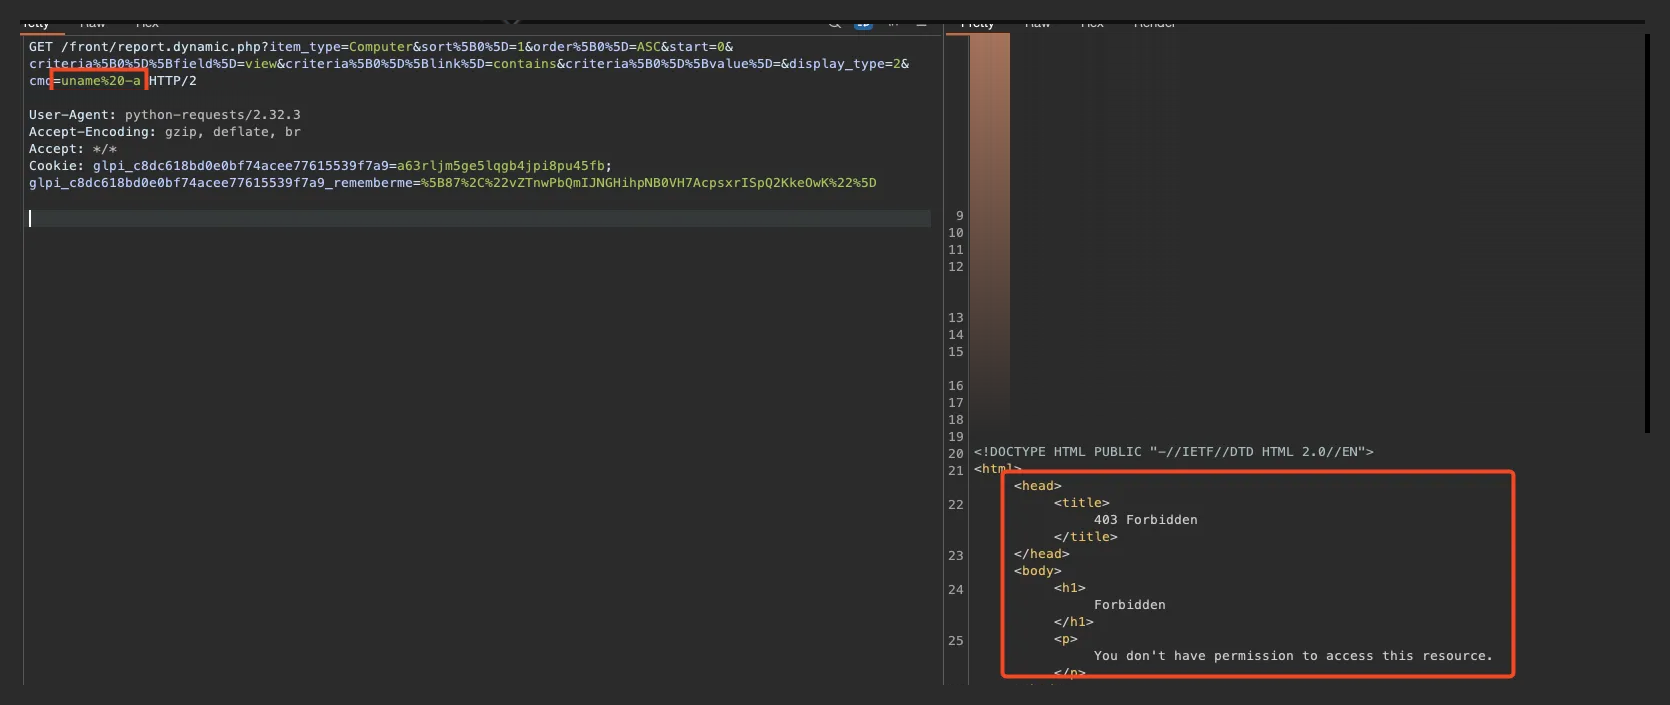Click the permission denied paragraph text
The image size is (1670, 705).
1292,656
